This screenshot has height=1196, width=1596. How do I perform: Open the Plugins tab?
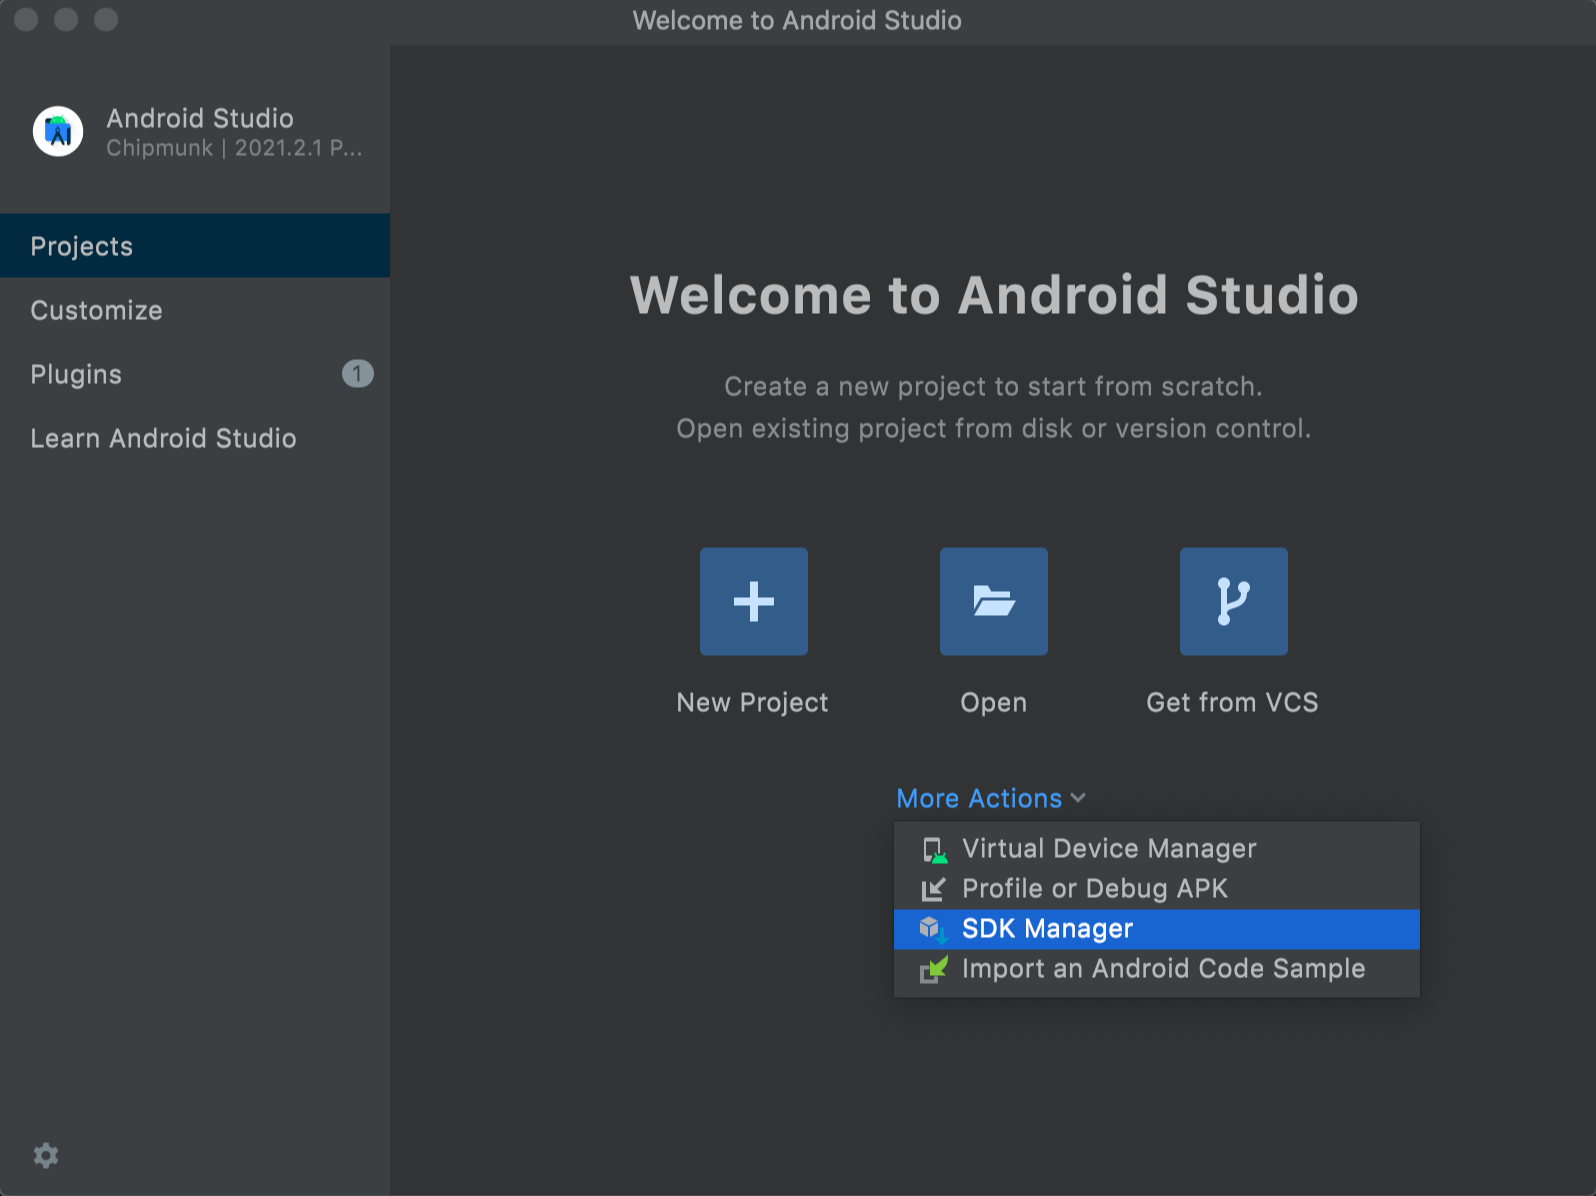195,374
